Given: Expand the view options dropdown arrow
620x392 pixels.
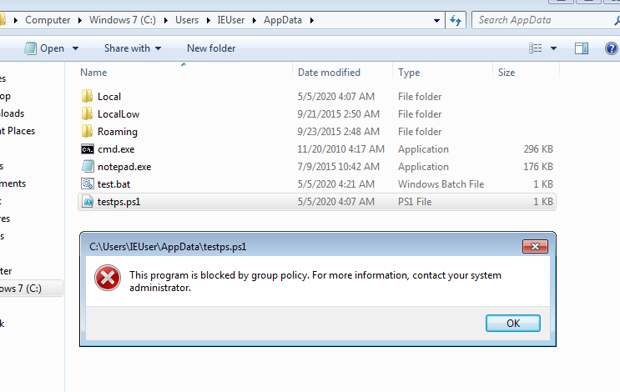Looking at the screenshot, I should click(x=554, y=48).
